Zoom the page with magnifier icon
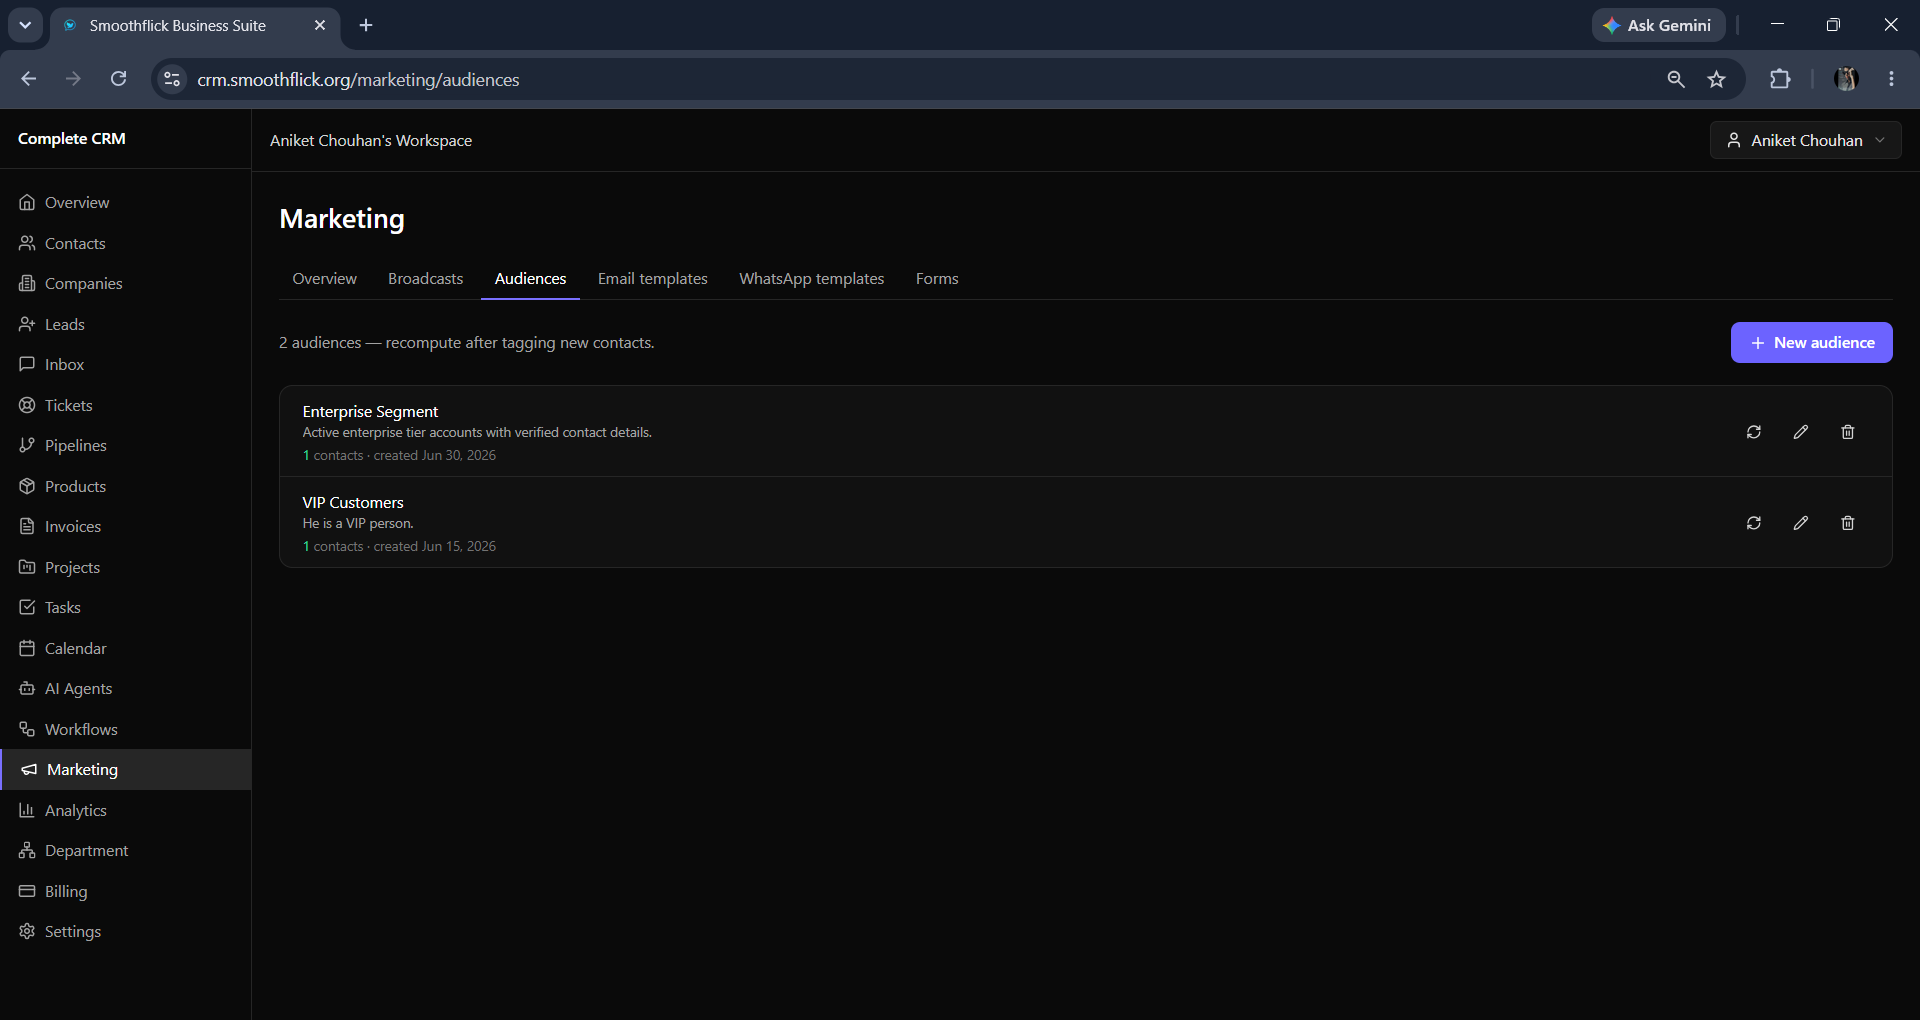 [1676, 79]
